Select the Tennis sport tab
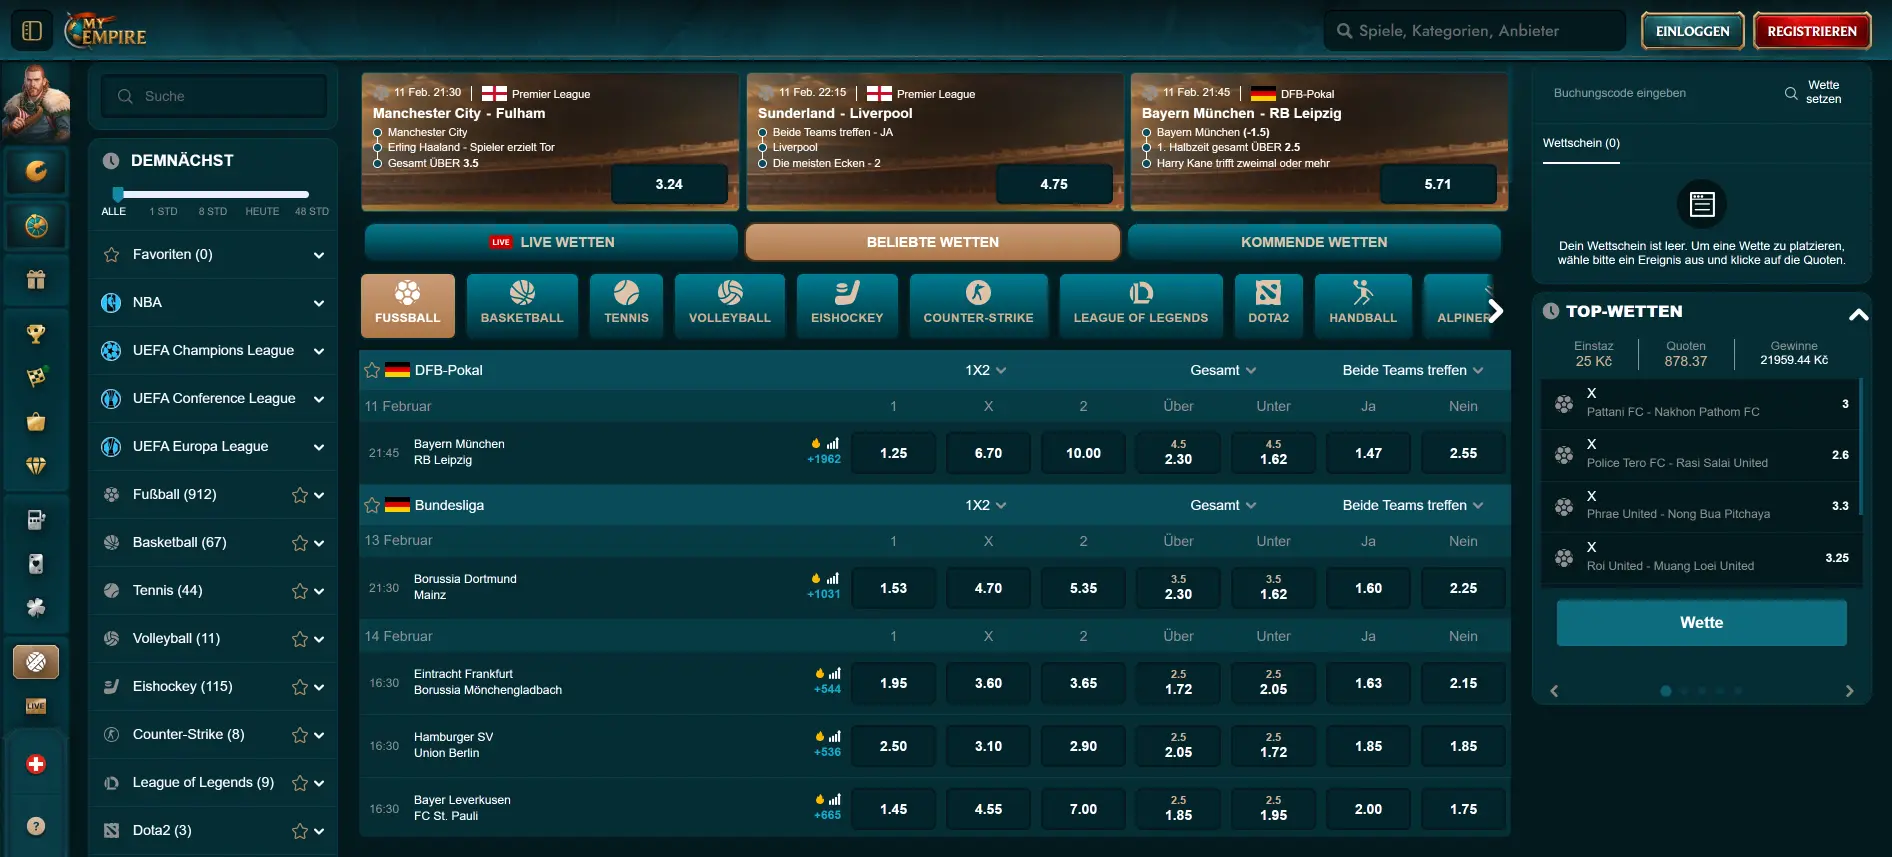Viewport: 1892px width, 857px height. (x=626, y=305)
